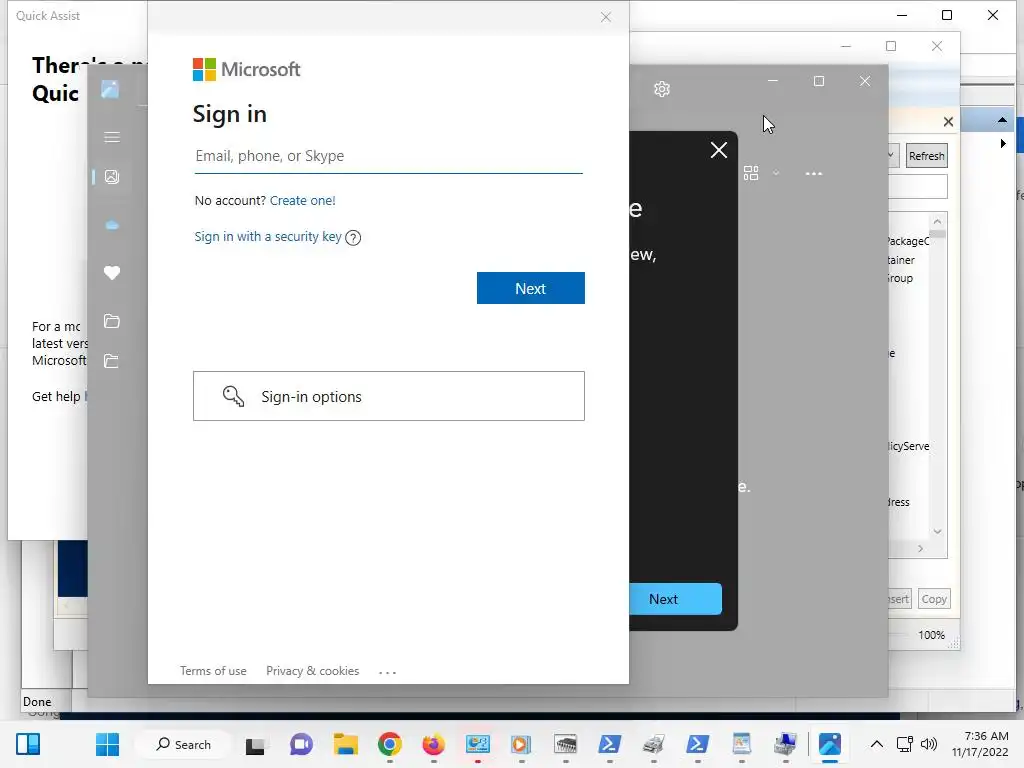
Task: Open Sign-in options
Action: 389,396
